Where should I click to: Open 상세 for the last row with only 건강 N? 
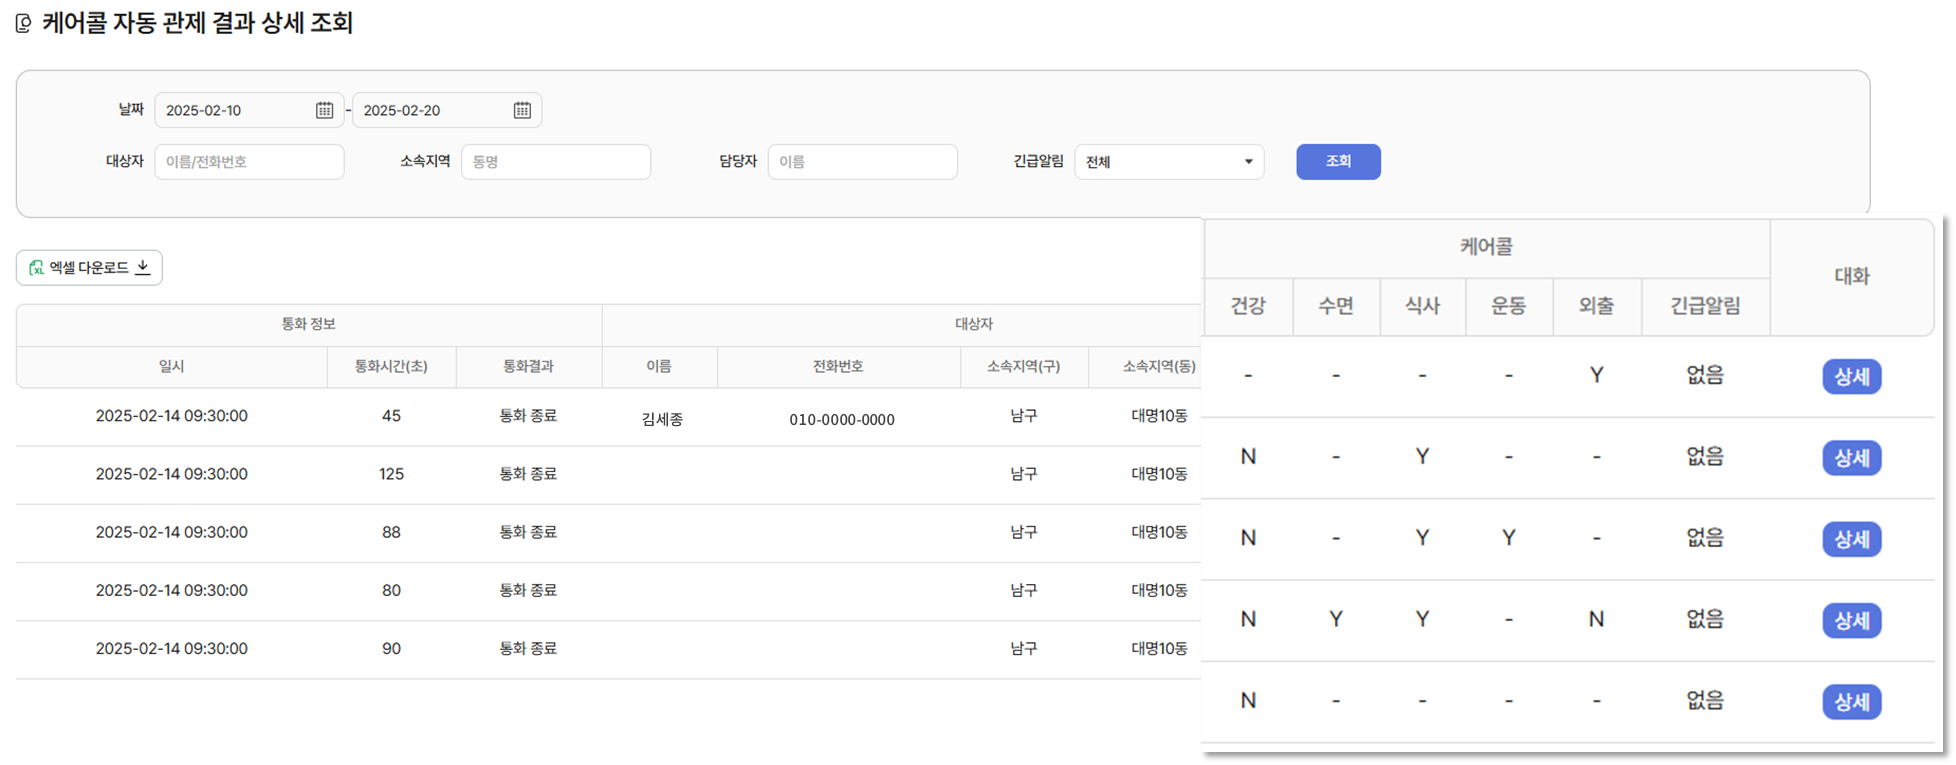1851,701
